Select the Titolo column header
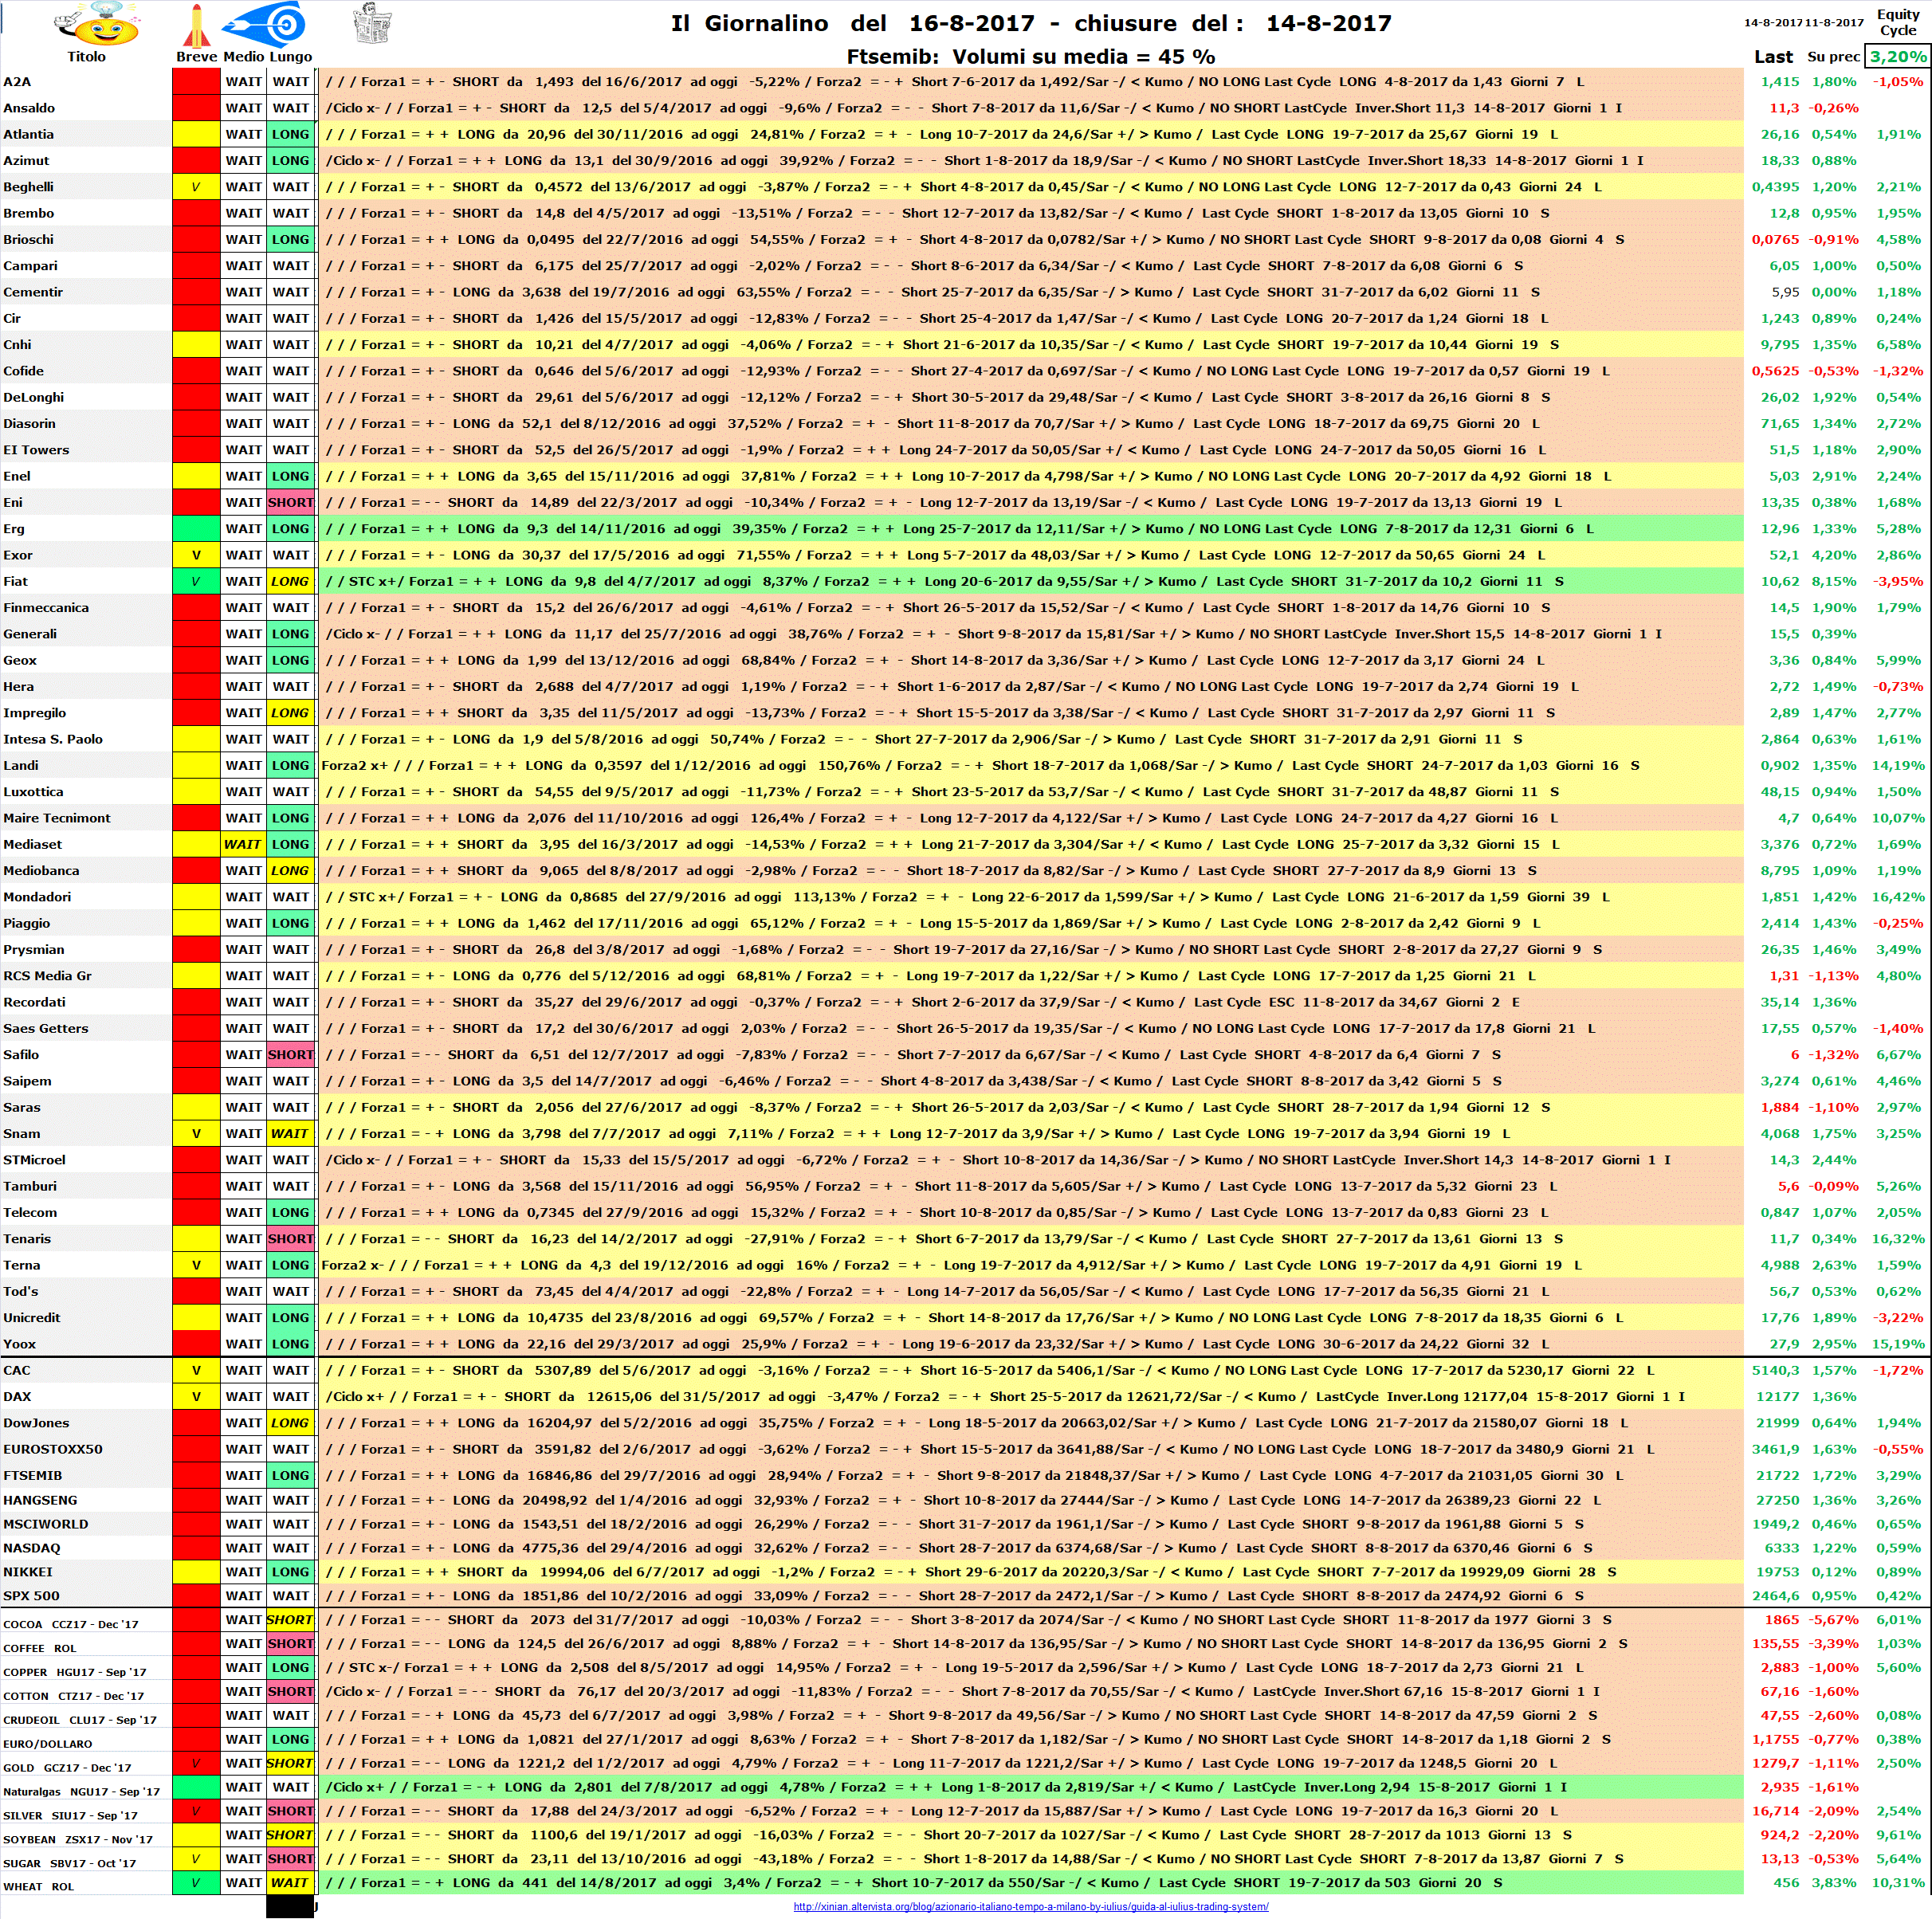The height and width of the screenshot is (1919, 1932). click(x=86, y=57)
